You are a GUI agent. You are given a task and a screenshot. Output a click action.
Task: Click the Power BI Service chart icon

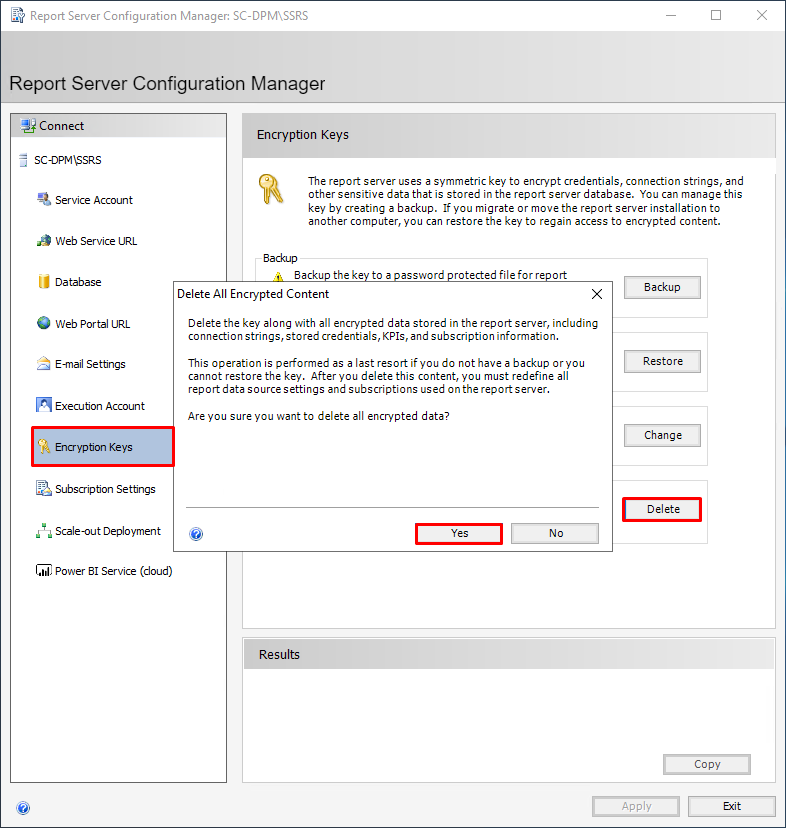pyautogui.click(x=43, y=570)
